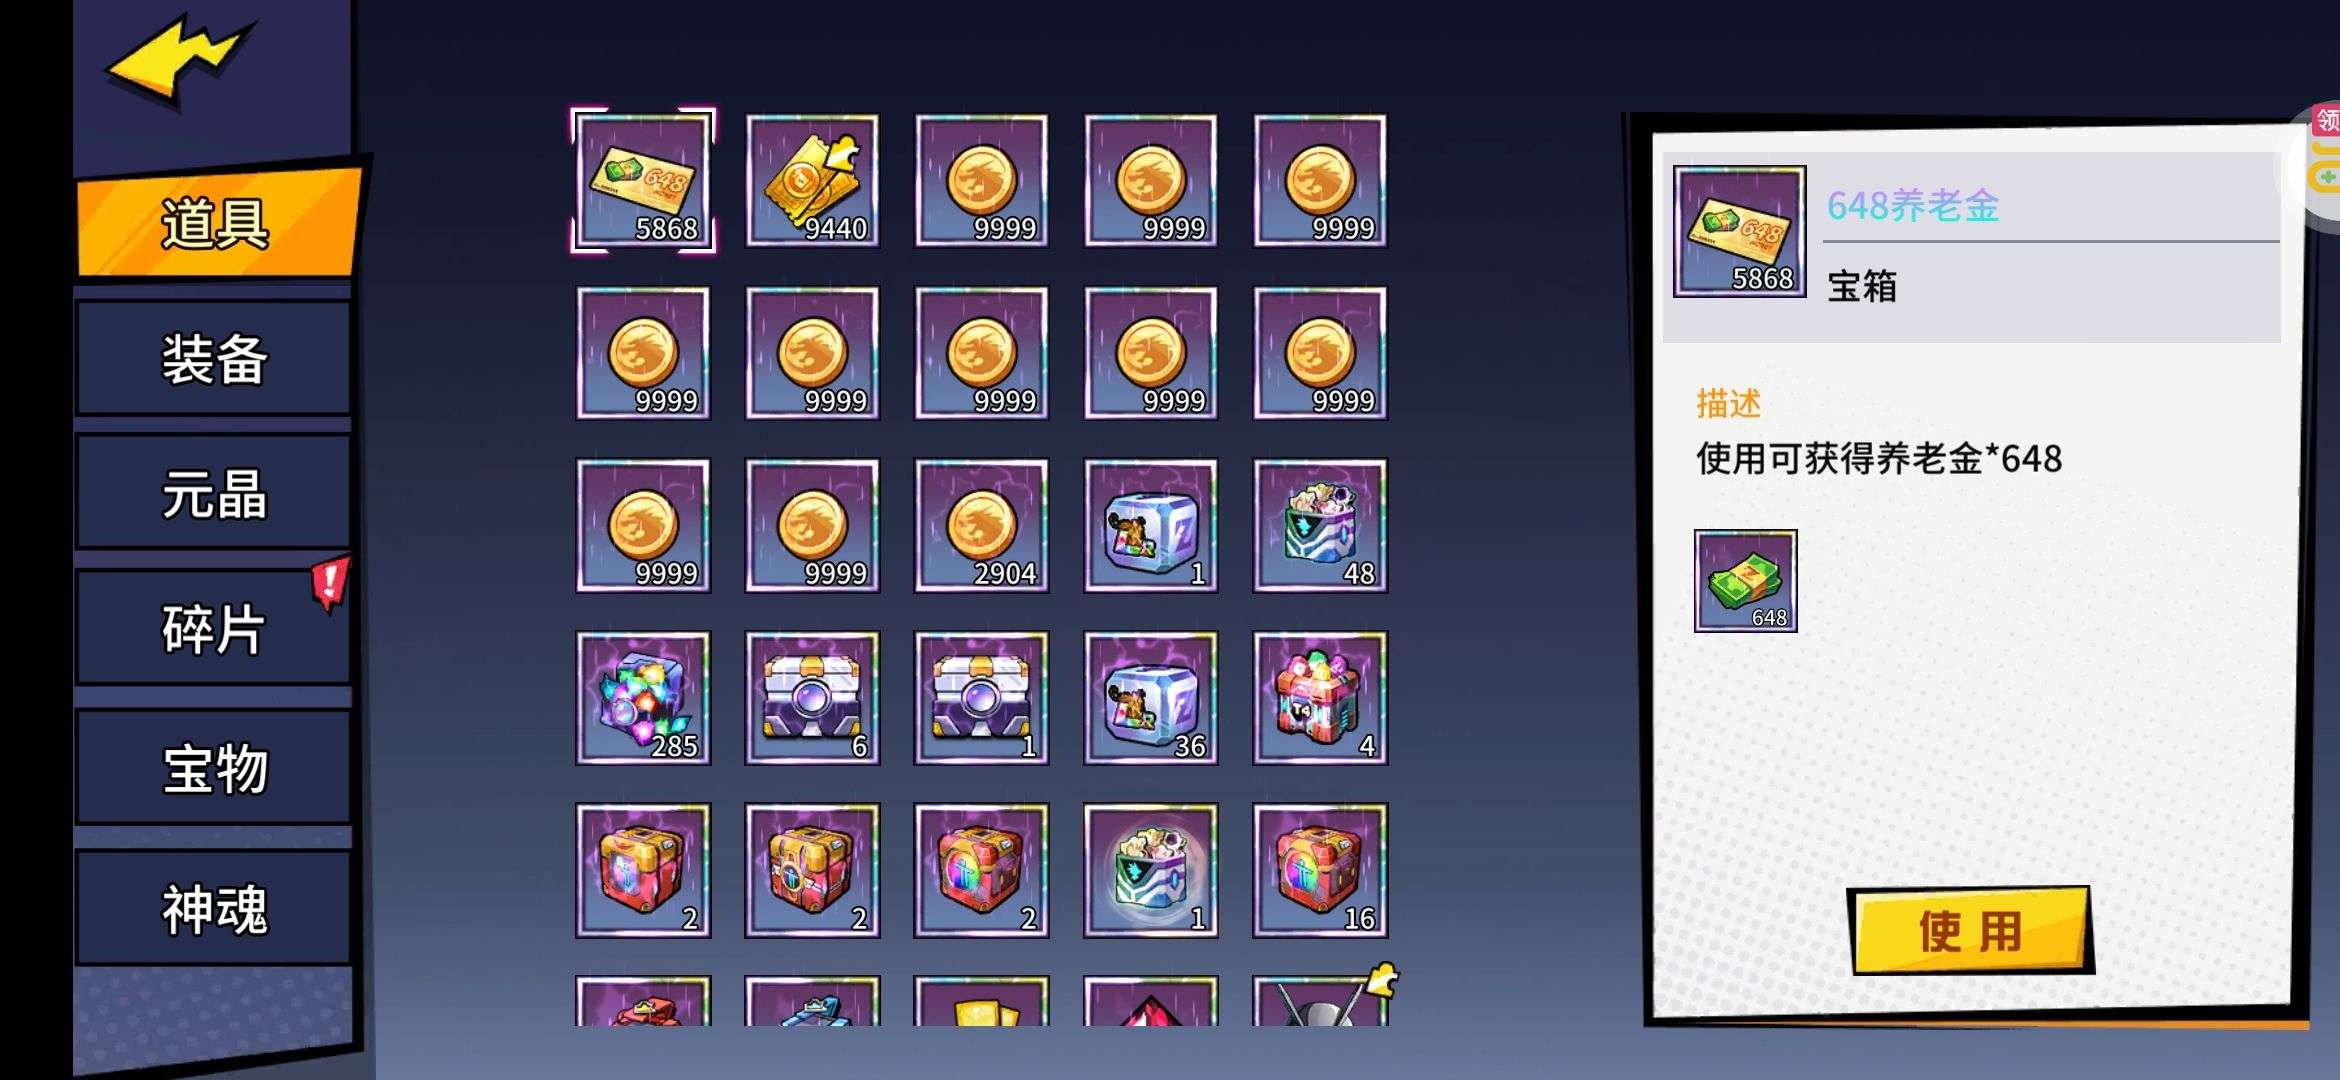Choose the loot bag item with count 48
This screenshot has height=1080, width=2340.
tap(1320, 525)
